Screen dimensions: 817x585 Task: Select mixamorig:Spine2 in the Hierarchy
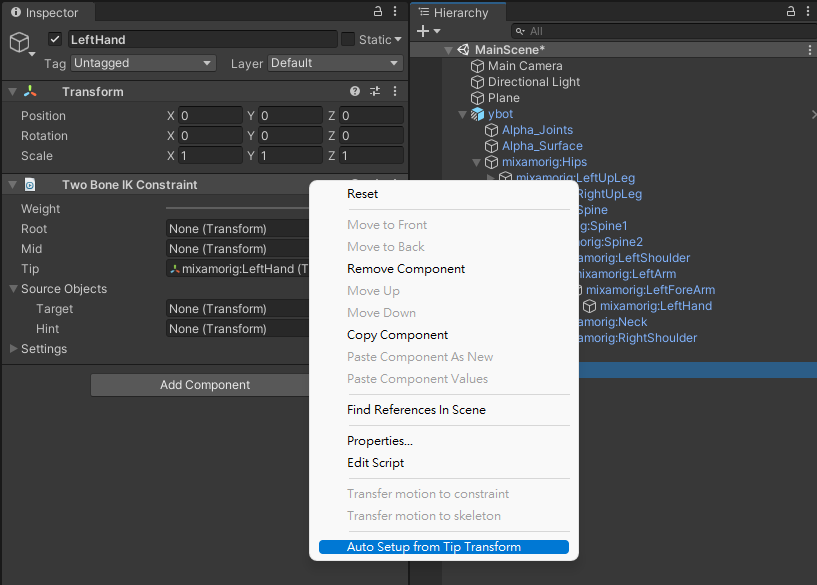coord(611,242)
